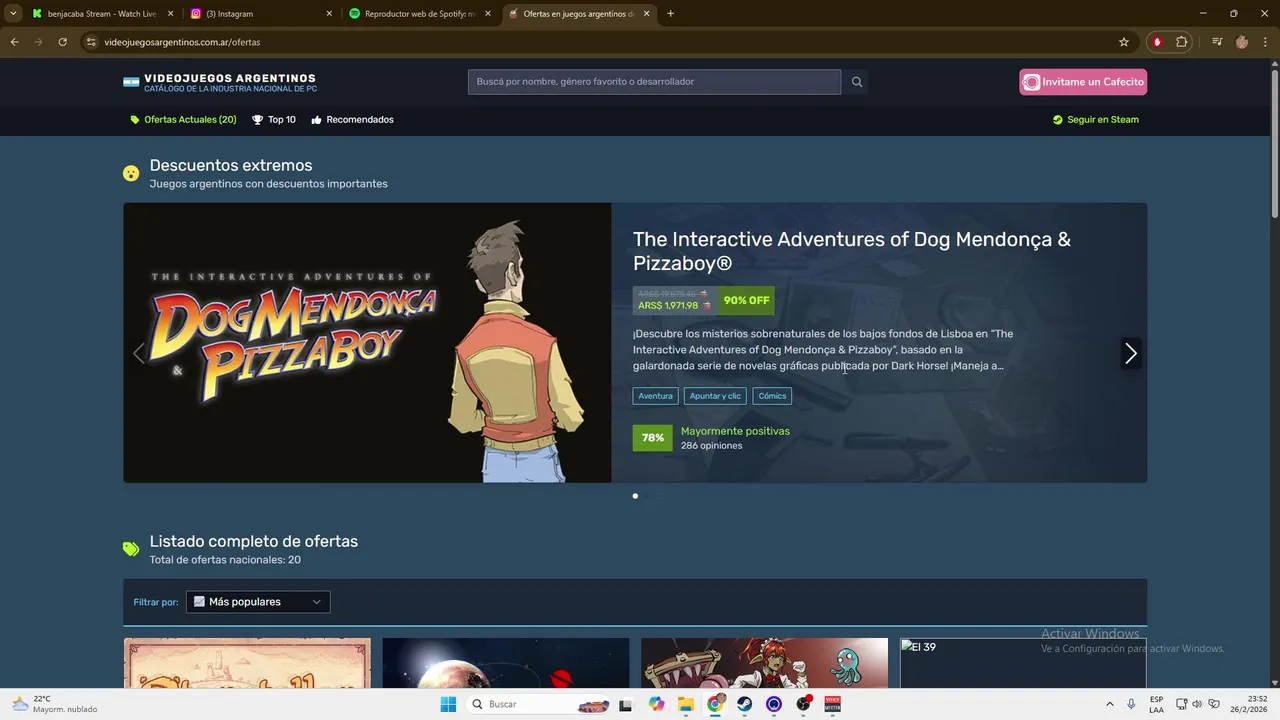Click the Descuentos extremos heading
Image resolution: width=1280 pixels, height=720 pixels.
pos(231,165)
